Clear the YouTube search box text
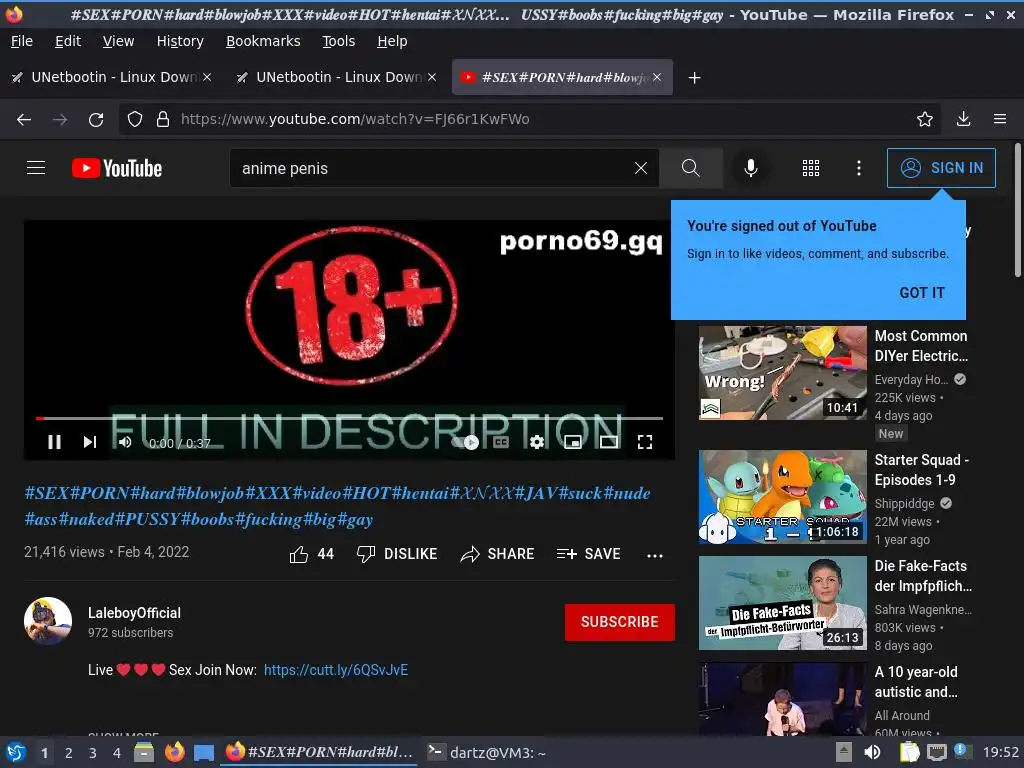 point(641,168)
